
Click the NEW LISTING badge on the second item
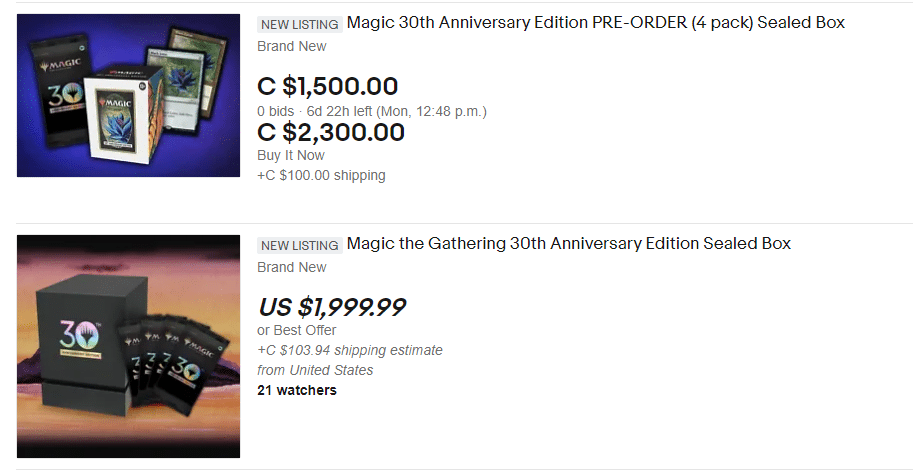point(299,244)
